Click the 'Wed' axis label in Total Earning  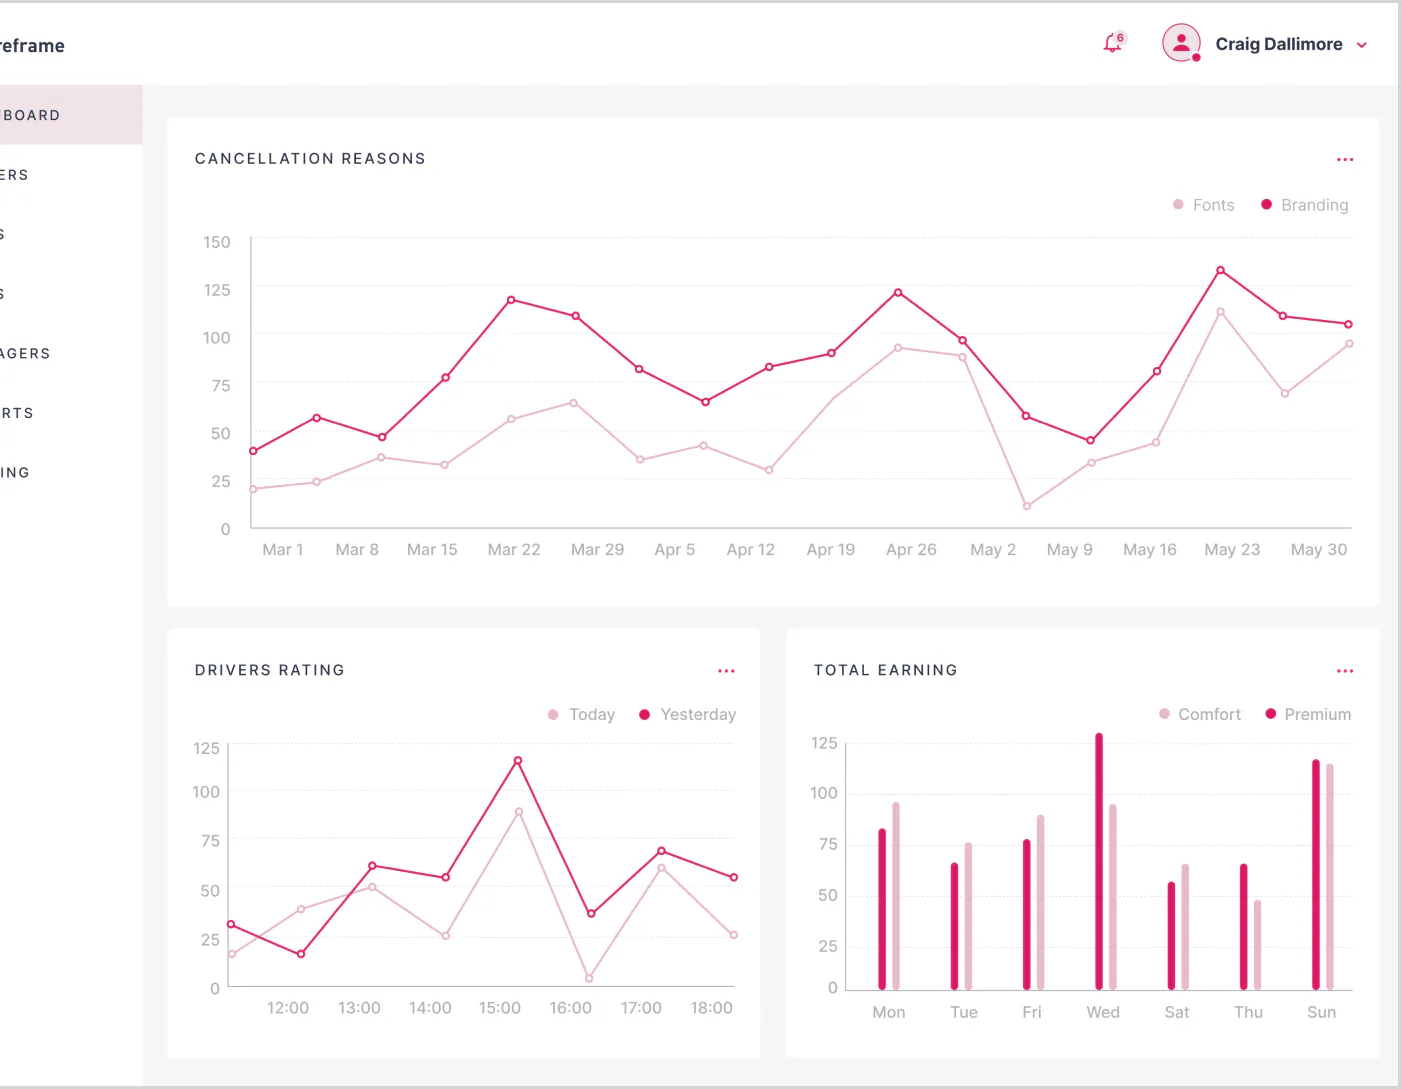1103,1012
